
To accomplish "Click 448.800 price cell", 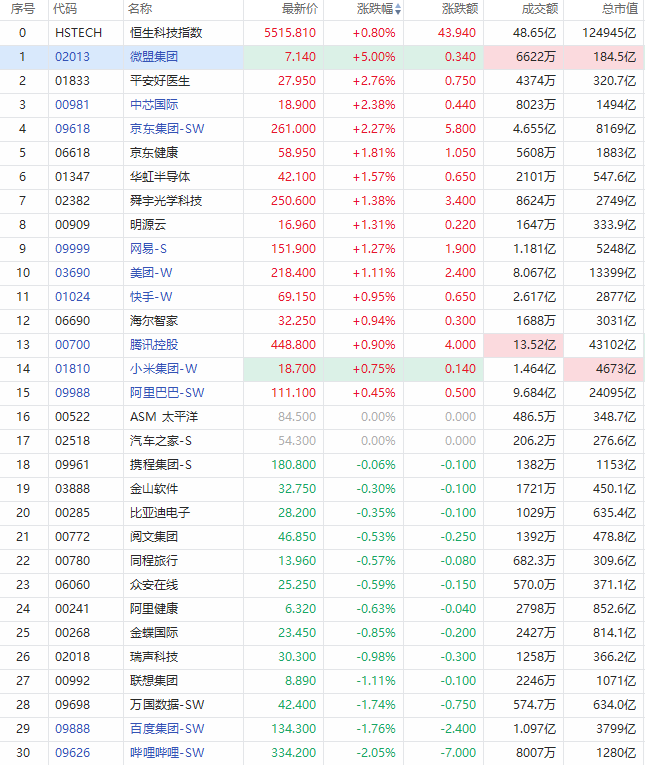I will (293, 344).
